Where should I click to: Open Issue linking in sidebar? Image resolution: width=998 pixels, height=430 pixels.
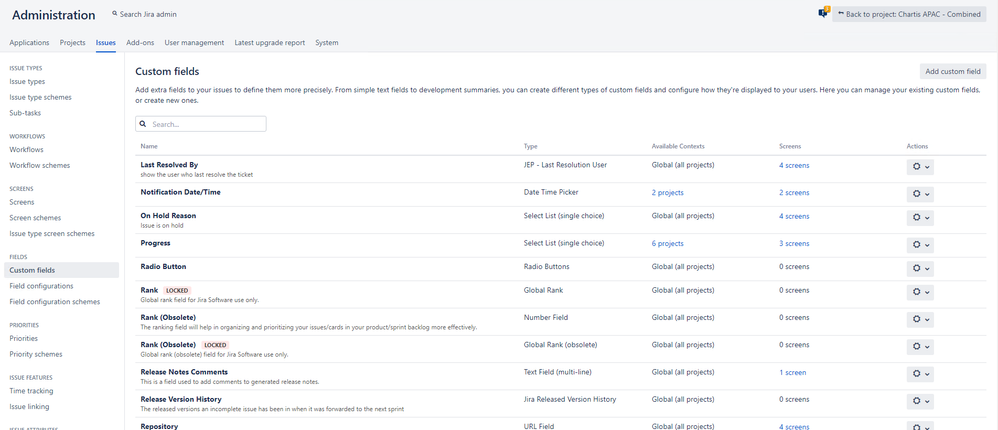[x=29, y=406]
